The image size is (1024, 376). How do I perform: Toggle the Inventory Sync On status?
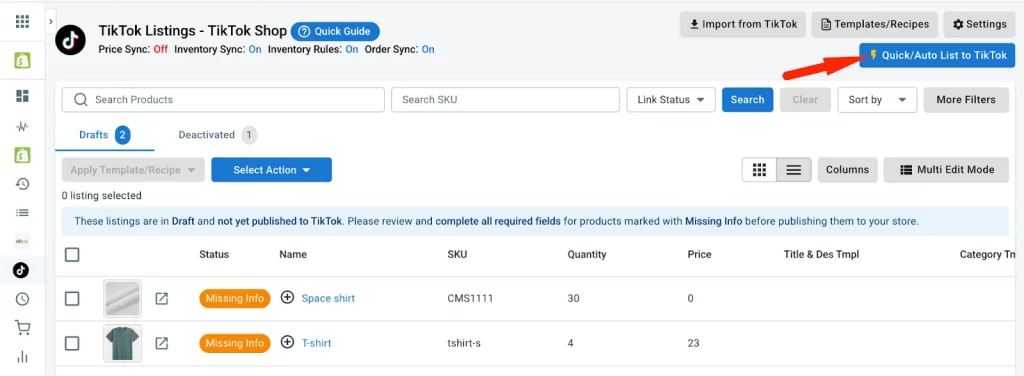pyautogui.click(x=255, y=50)
